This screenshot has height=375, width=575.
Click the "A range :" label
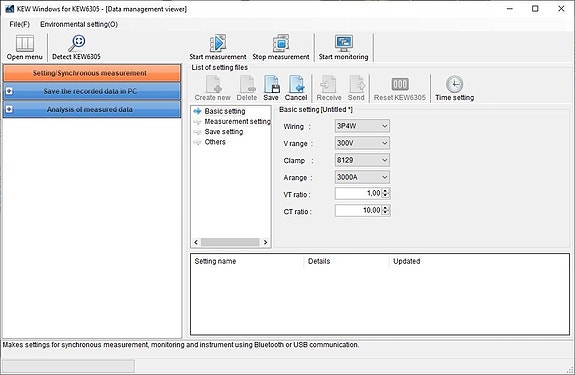[x=298, y=178]
